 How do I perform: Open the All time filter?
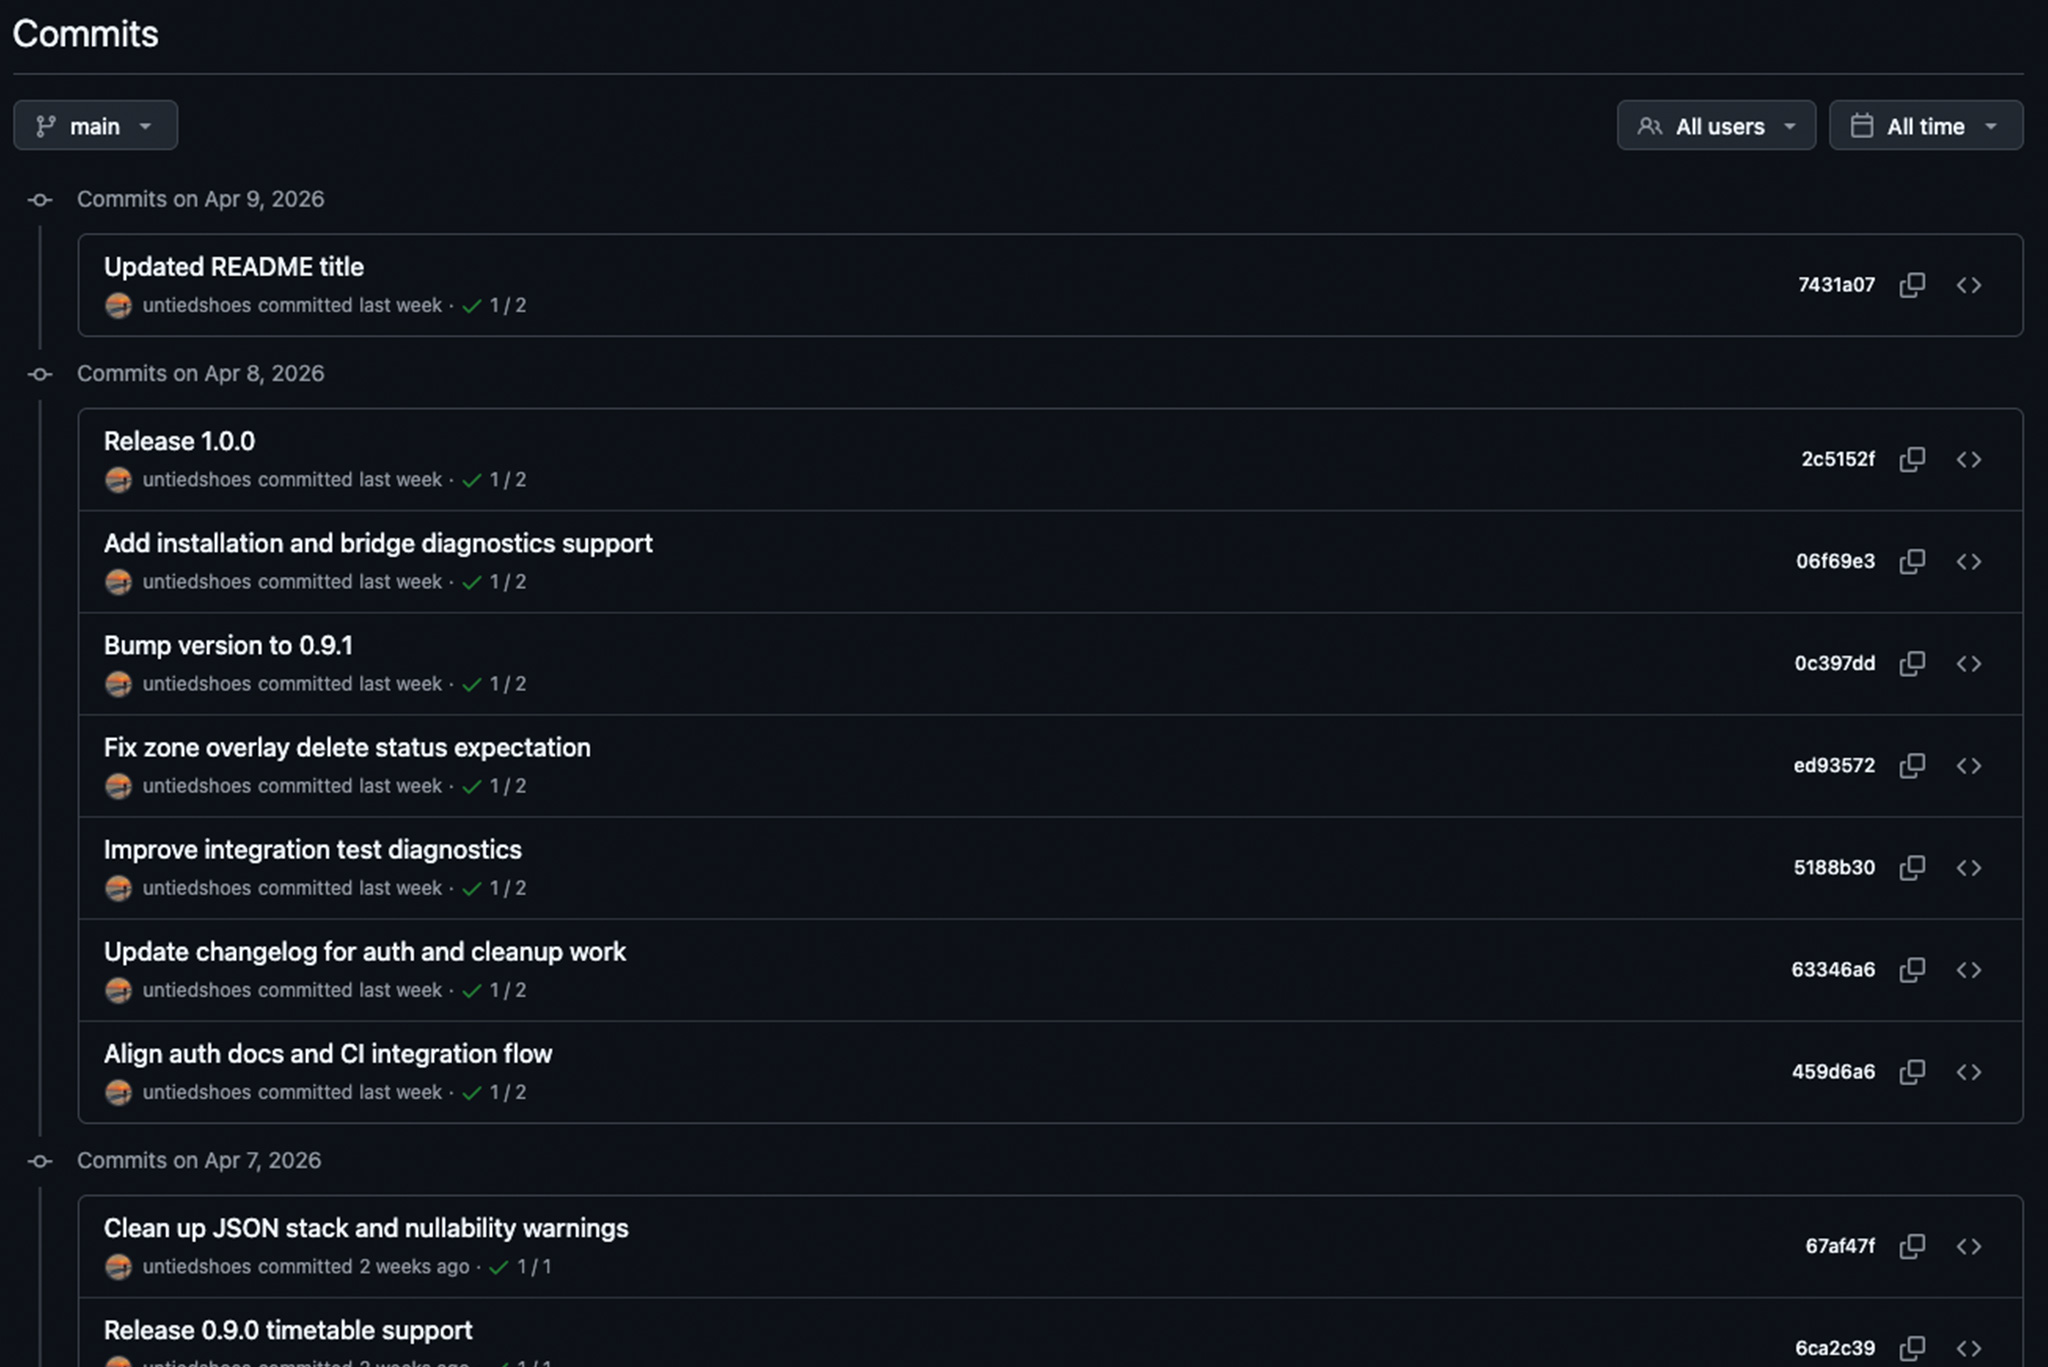coord(1925,125)
